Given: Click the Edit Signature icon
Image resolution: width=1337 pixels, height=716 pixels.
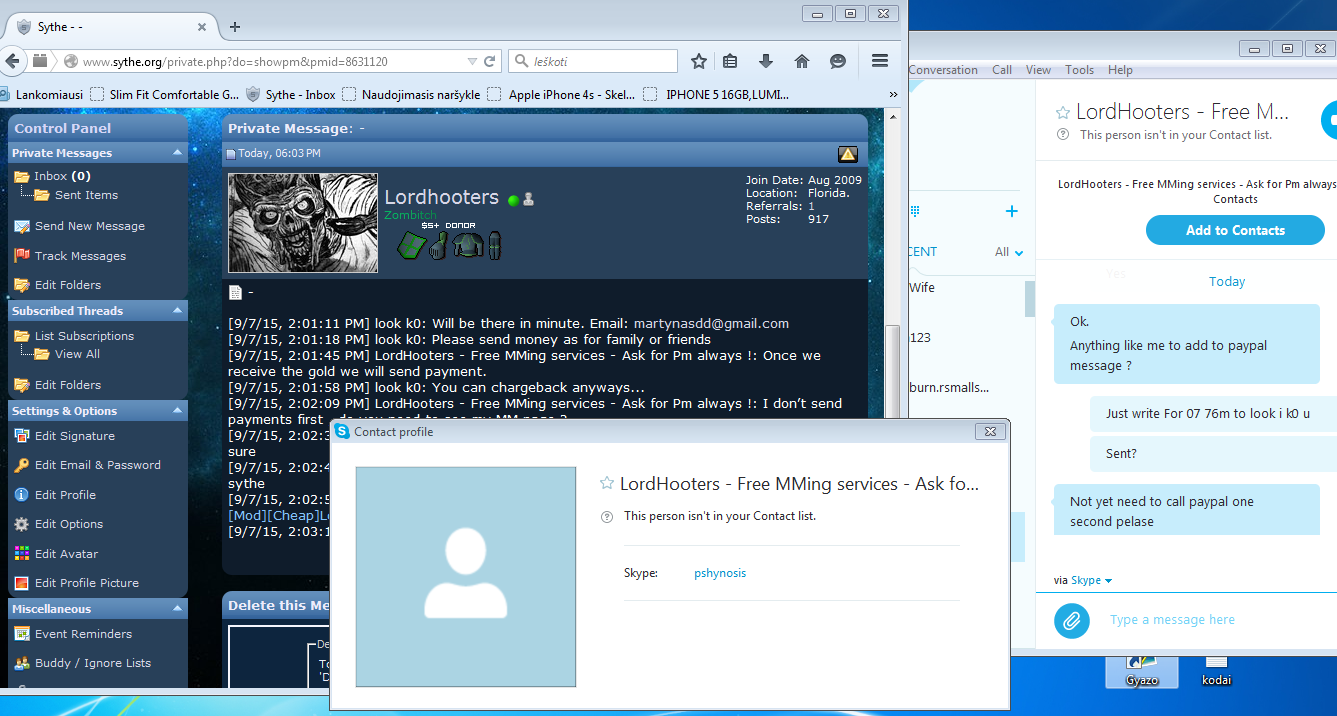Looking at the screenshot, I should pos(22,436).
